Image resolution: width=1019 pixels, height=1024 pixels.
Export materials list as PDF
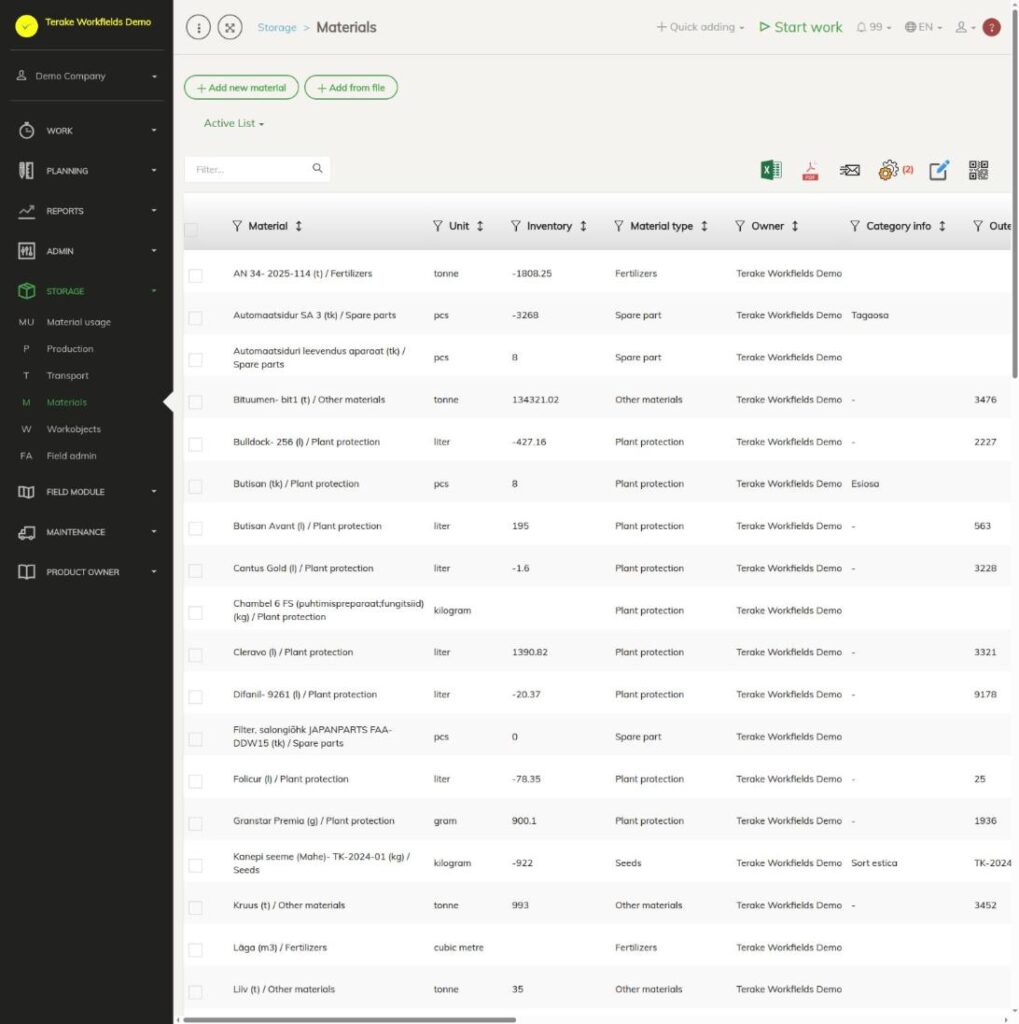pos(810,170)
